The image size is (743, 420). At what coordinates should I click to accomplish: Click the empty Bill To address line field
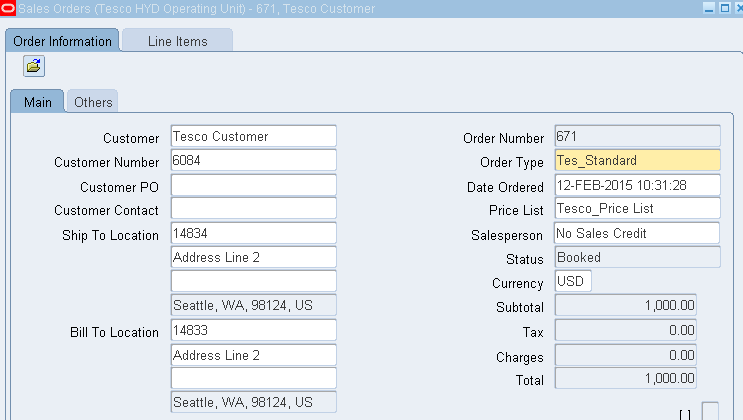tap(254, 378)
